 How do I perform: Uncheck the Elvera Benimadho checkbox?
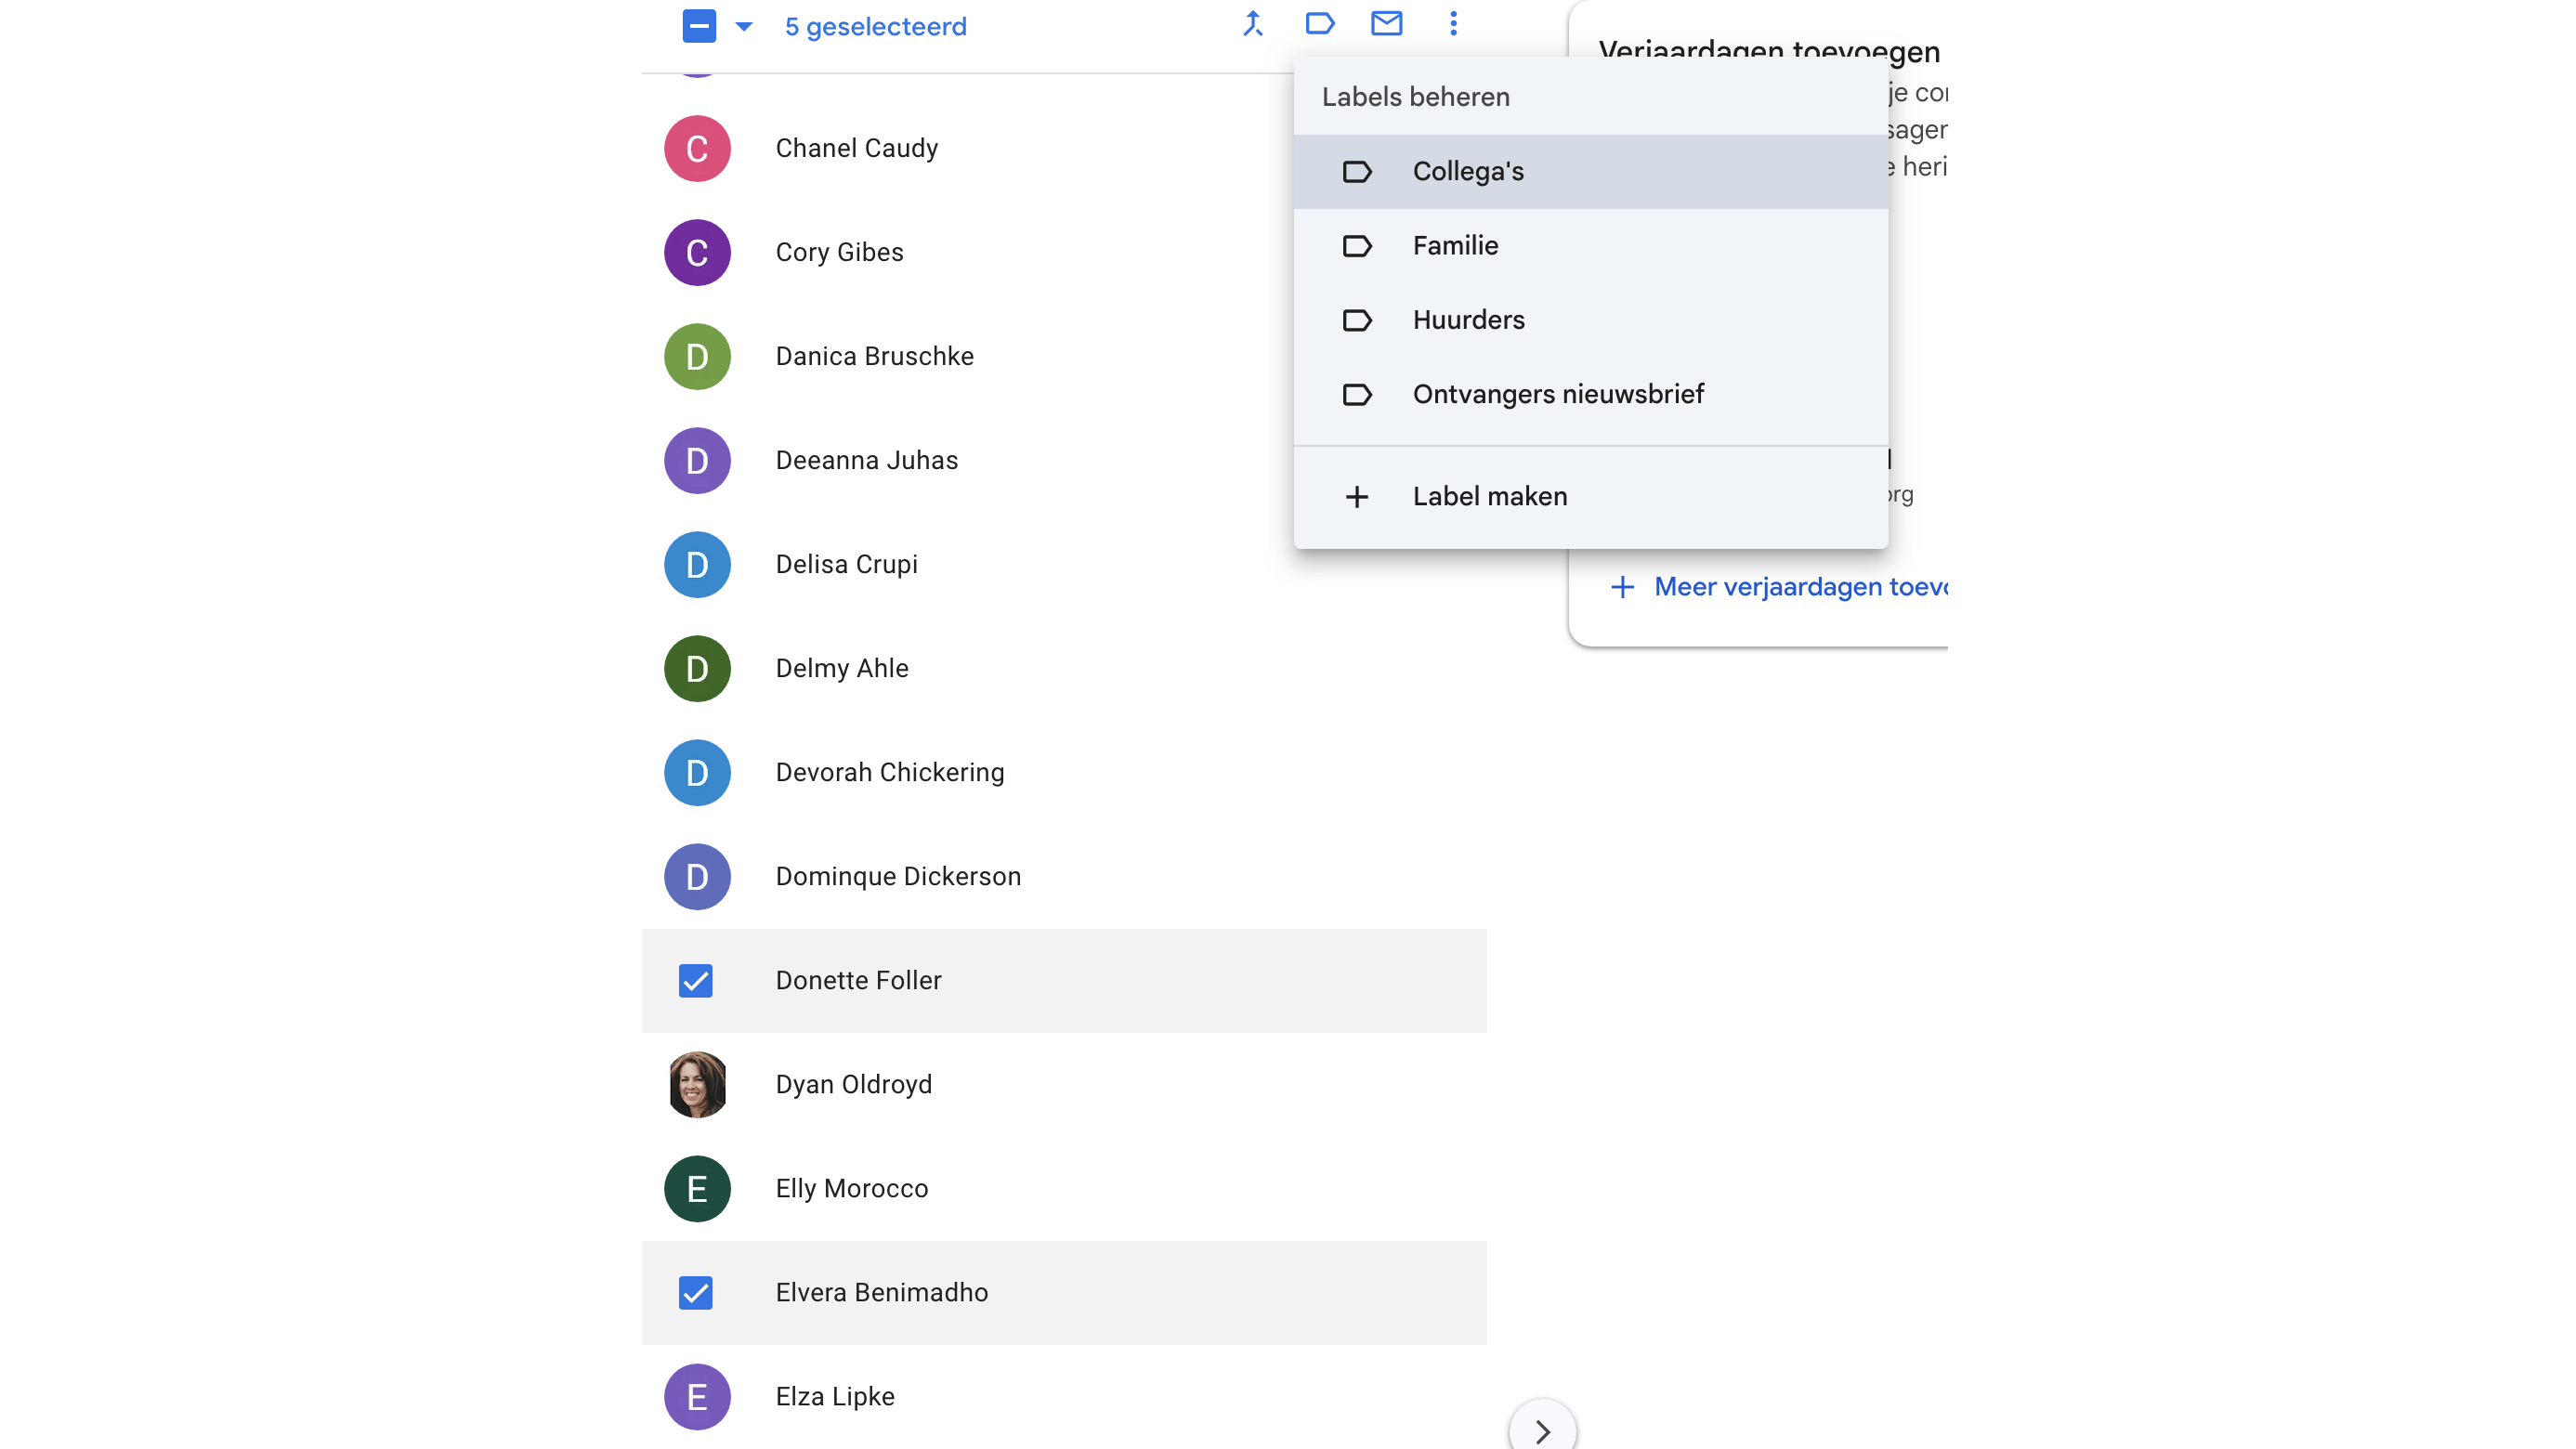pyautogui.click(x=696, y=1292)
